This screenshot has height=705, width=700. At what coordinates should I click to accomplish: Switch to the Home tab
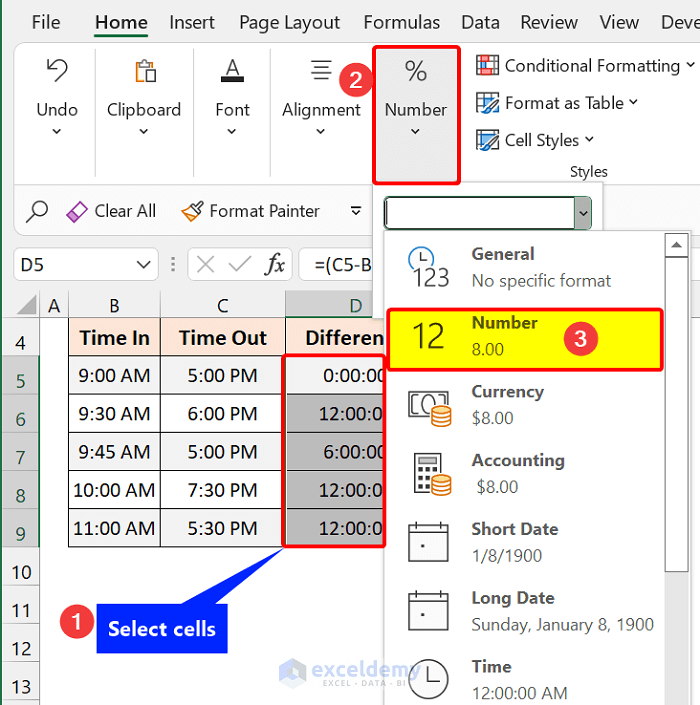(121, 22)
